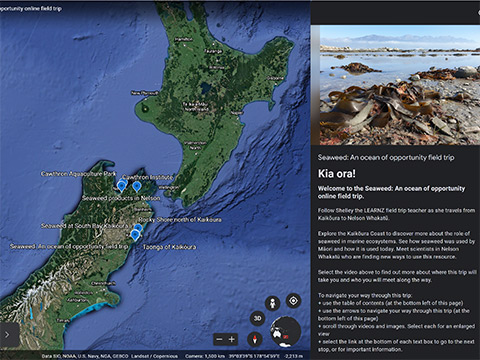Reset heading with the compass icon

(255, 339)
